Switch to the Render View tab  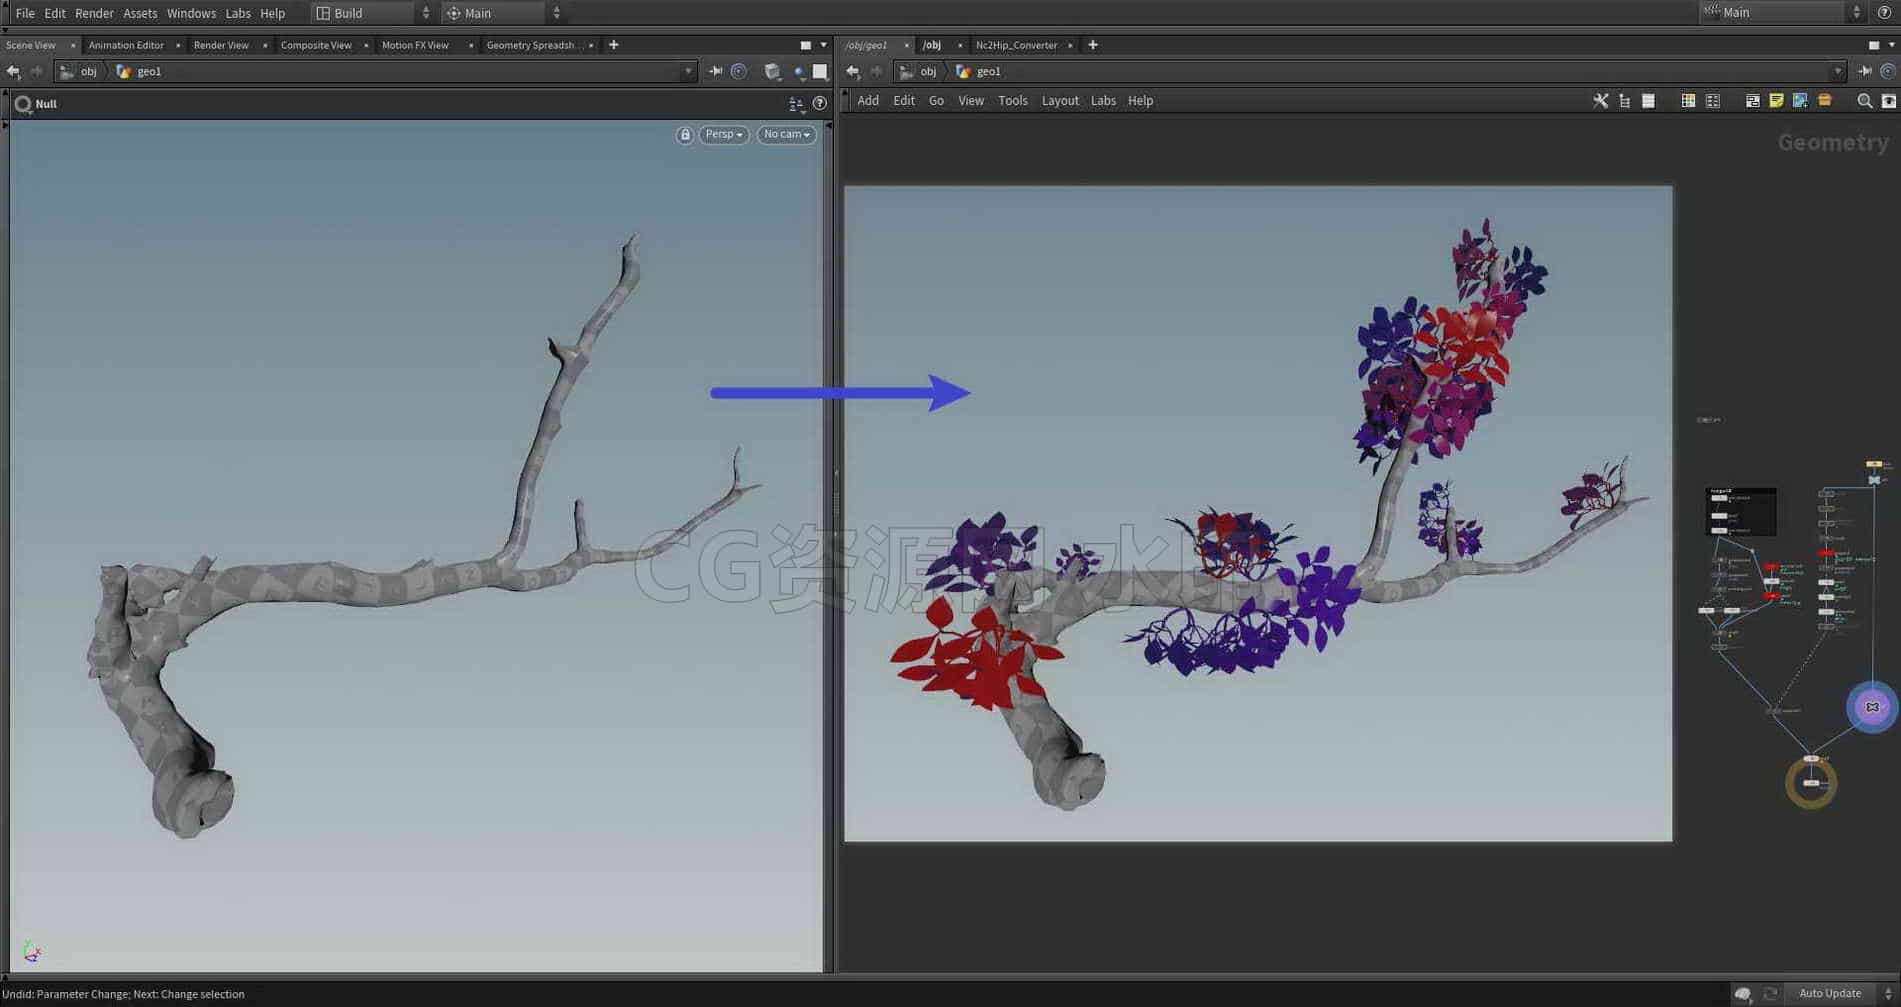221,45
